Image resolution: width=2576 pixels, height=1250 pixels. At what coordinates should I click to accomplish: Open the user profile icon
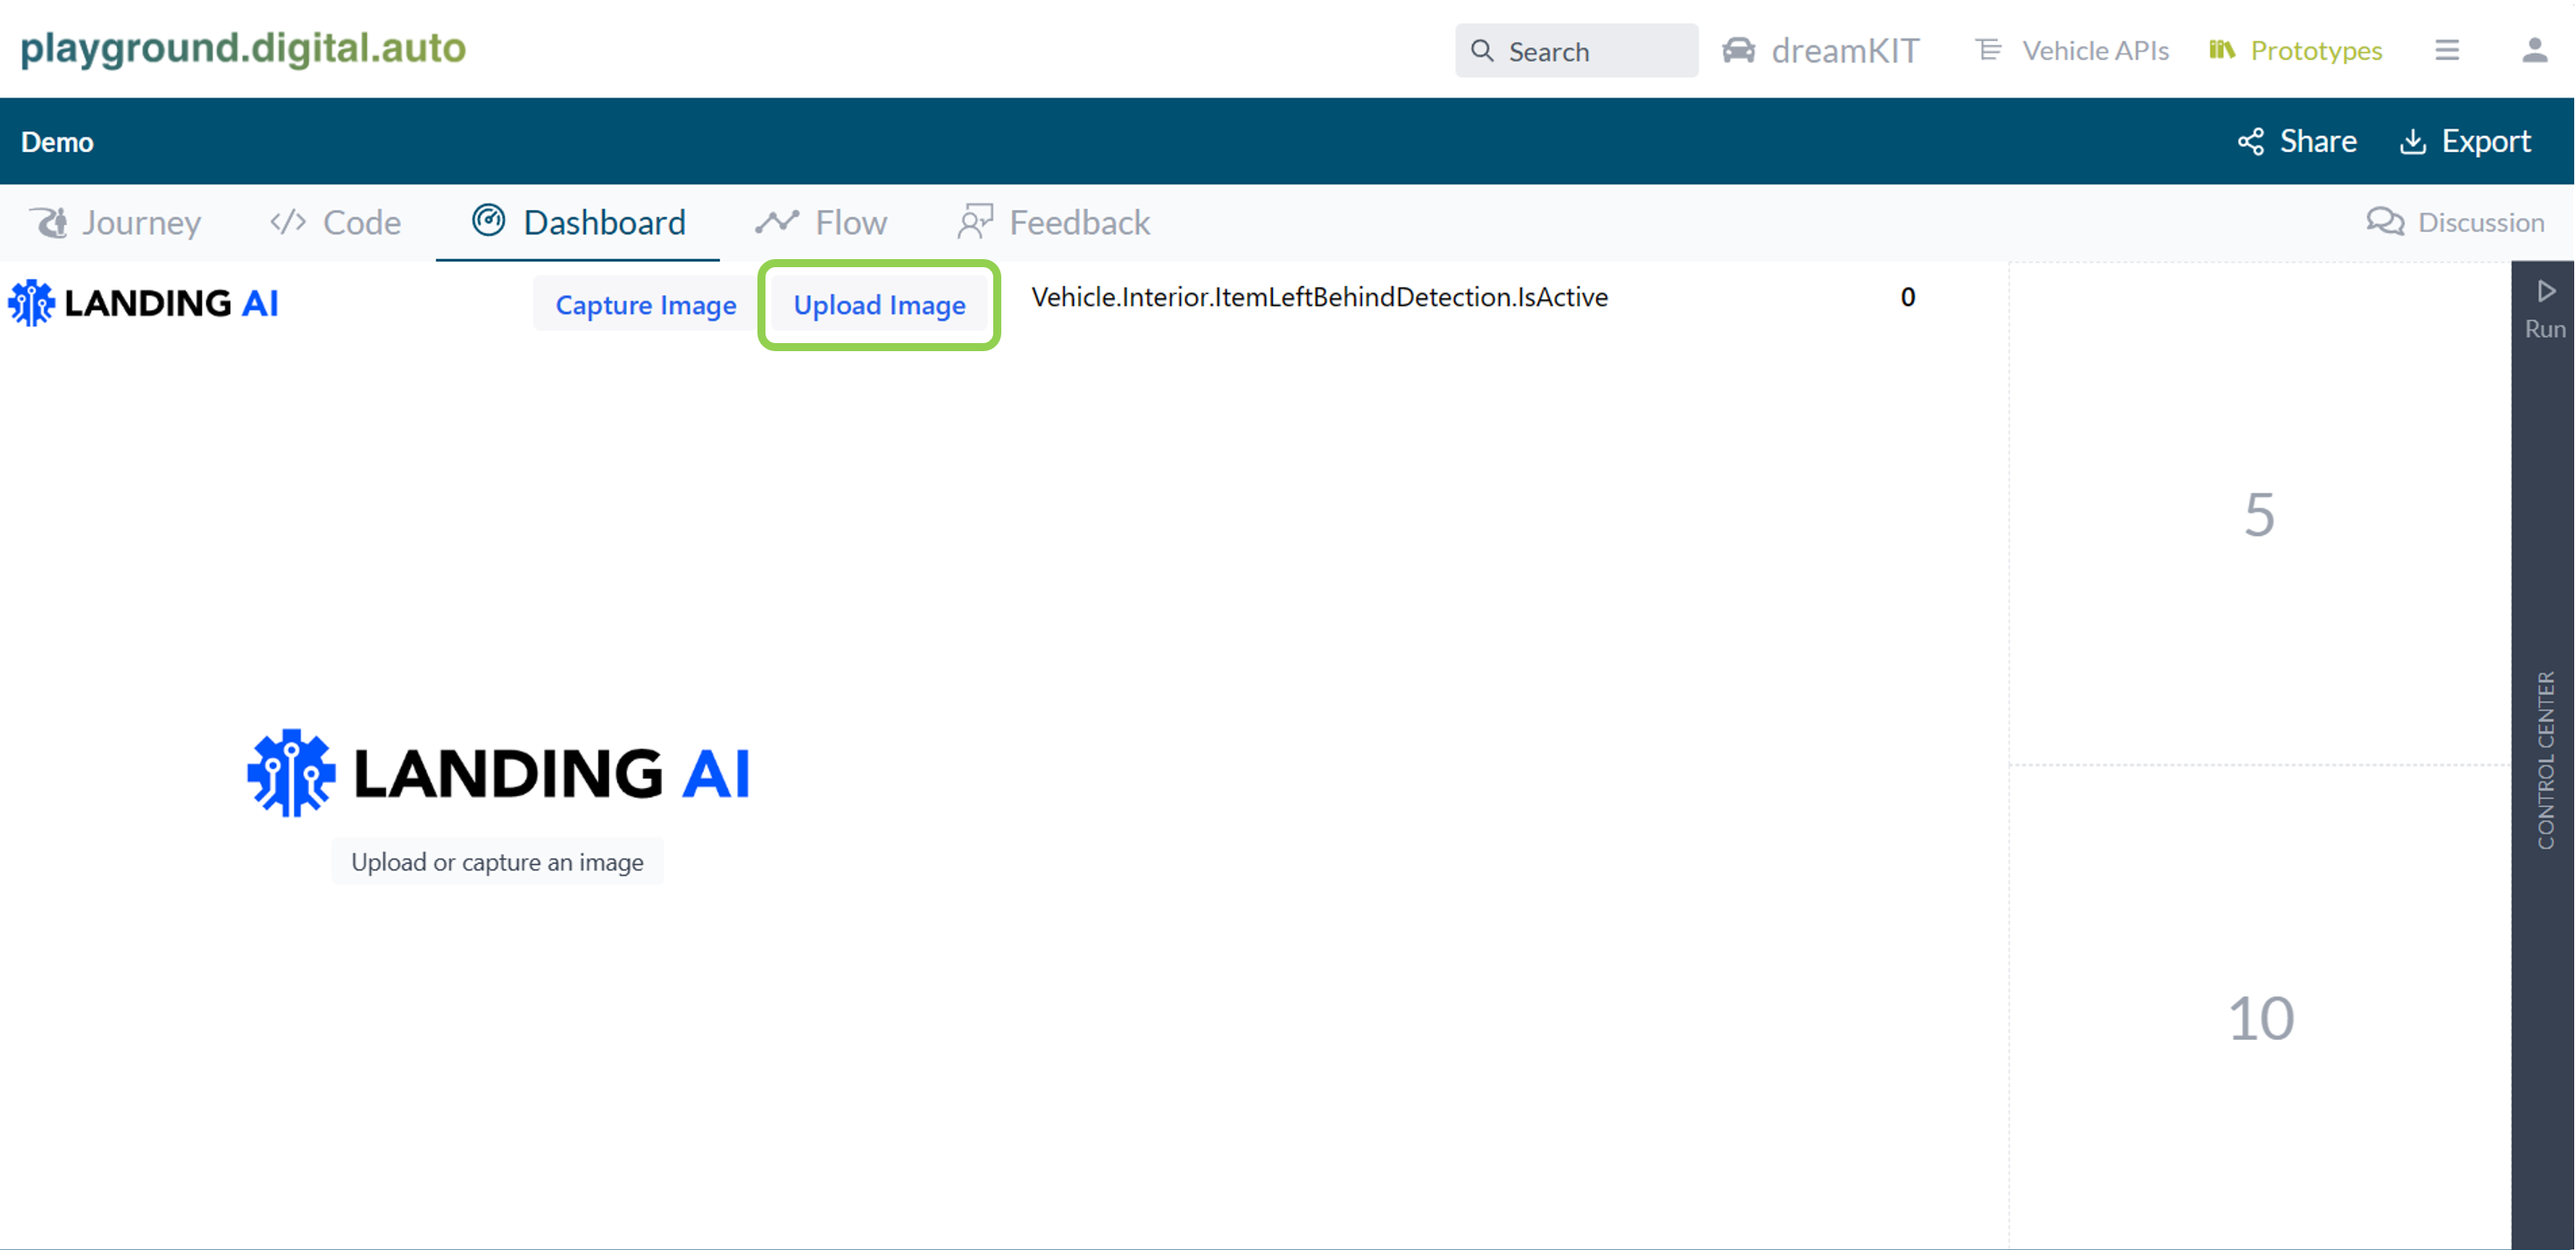[2533, 50]
